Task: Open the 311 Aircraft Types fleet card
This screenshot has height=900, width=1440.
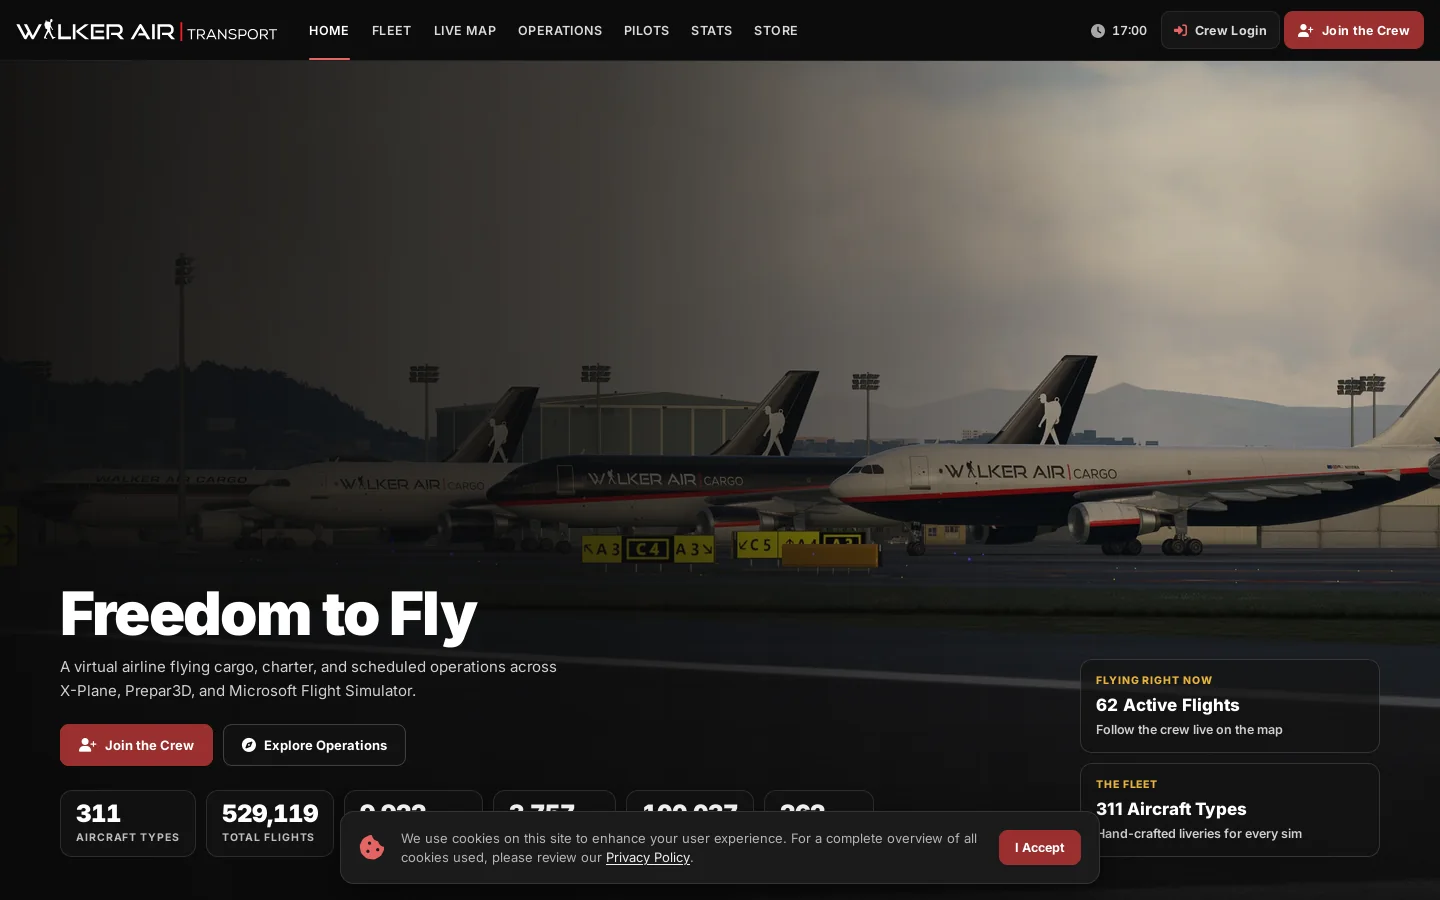Action: (1230, 810)
